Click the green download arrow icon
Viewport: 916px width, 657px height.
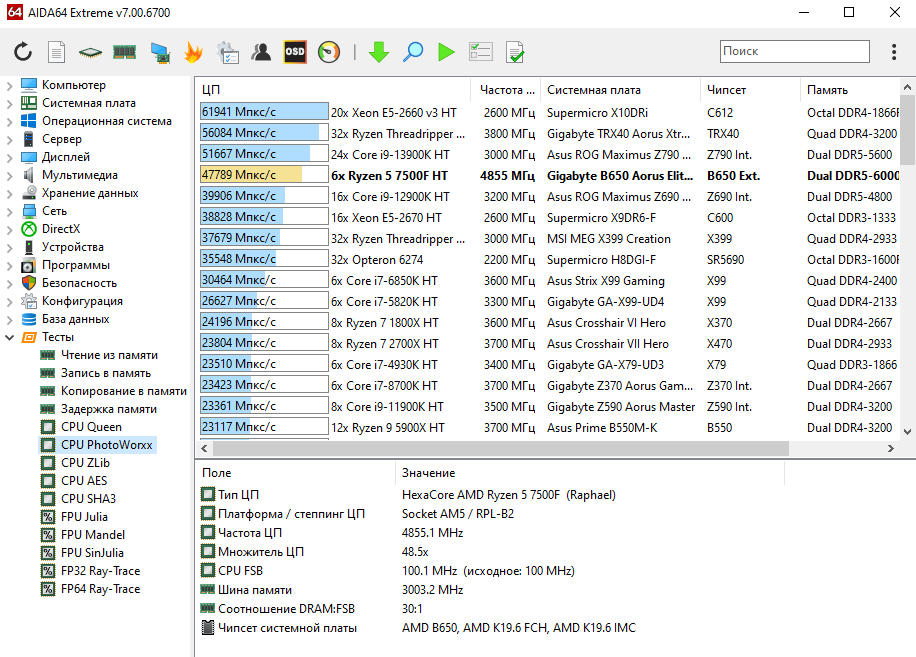pyautogui.click(x=379, y=52)
